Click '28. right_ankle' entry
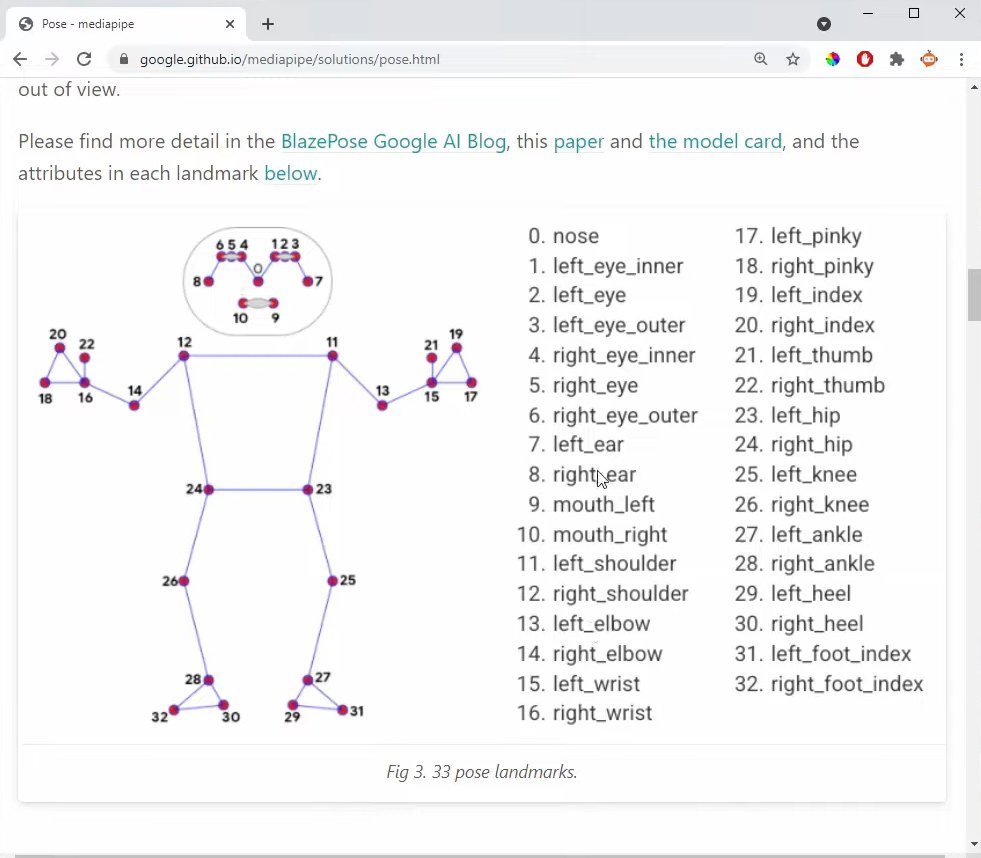The width and height of the screenshot is (981, 858). (805, 564)
